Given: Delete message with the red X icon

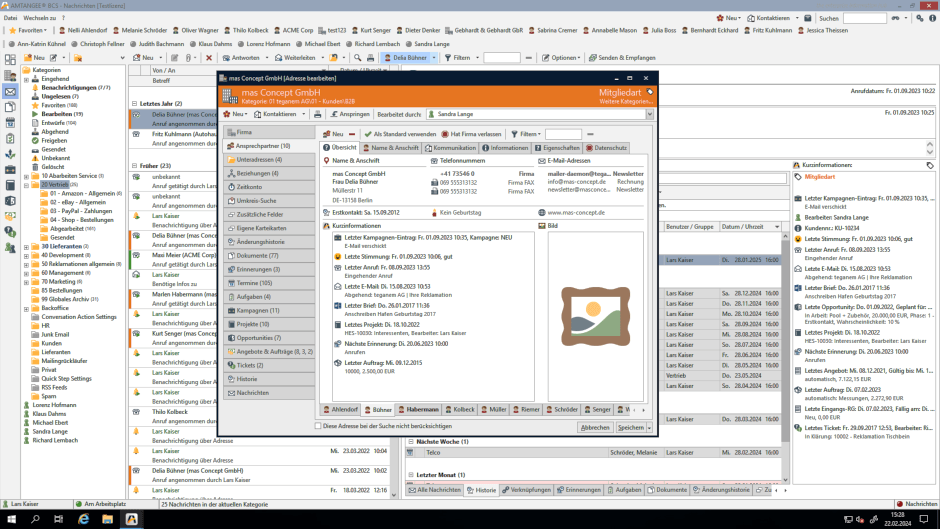Looking at the screenshot, I should coord(209,58).
